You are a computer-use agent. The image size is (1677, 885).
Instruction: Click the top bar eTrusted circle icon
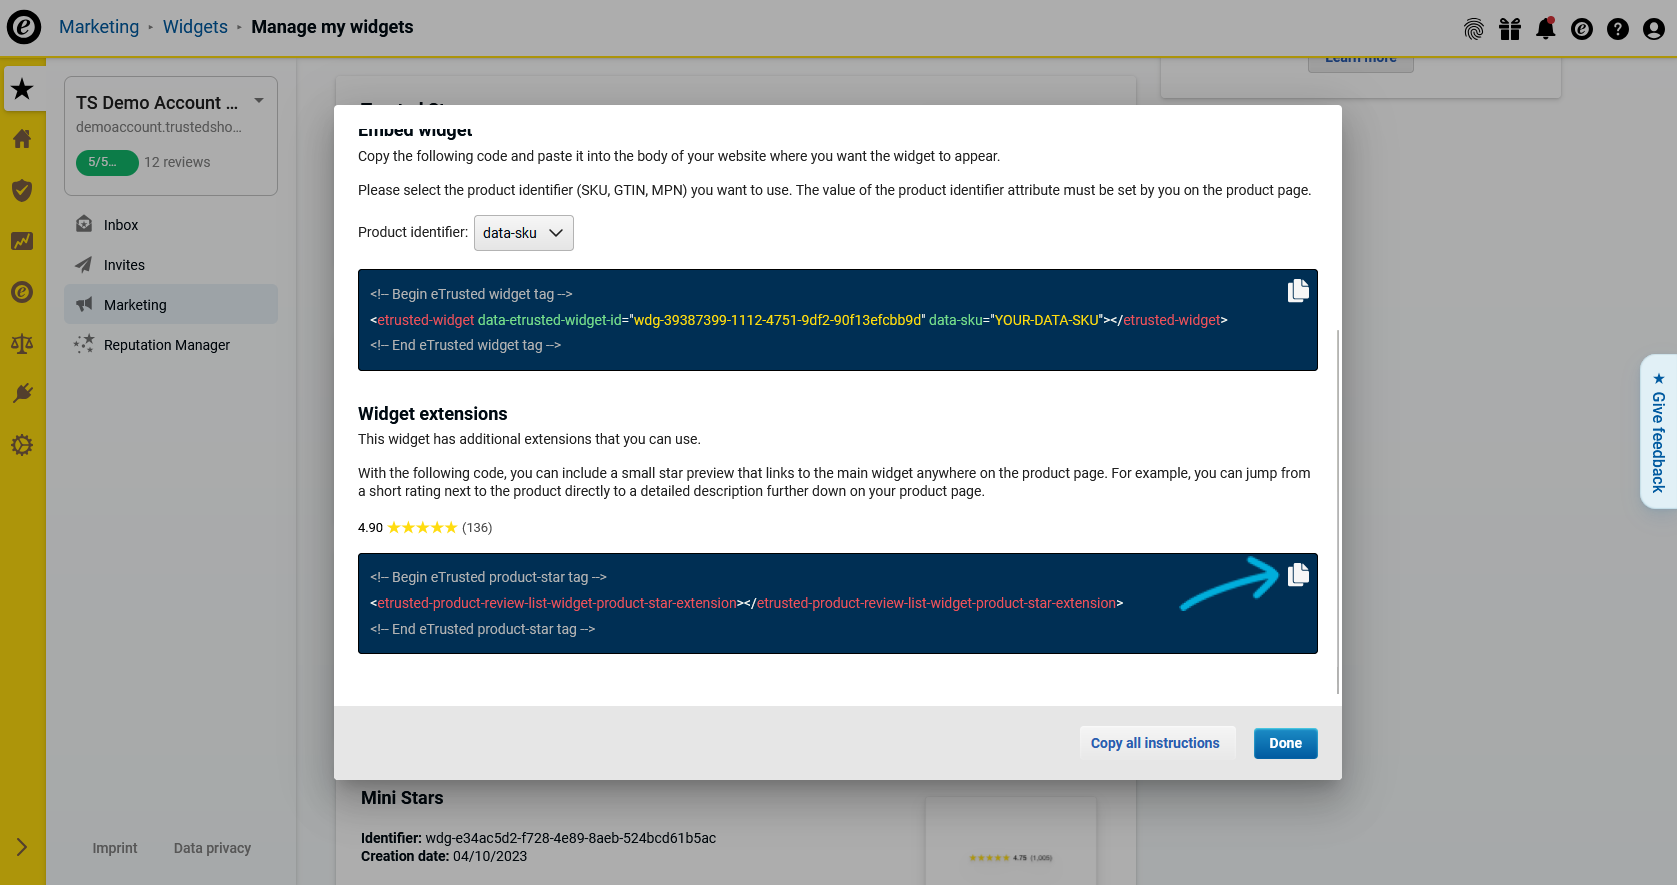(x=1582, y=29)
